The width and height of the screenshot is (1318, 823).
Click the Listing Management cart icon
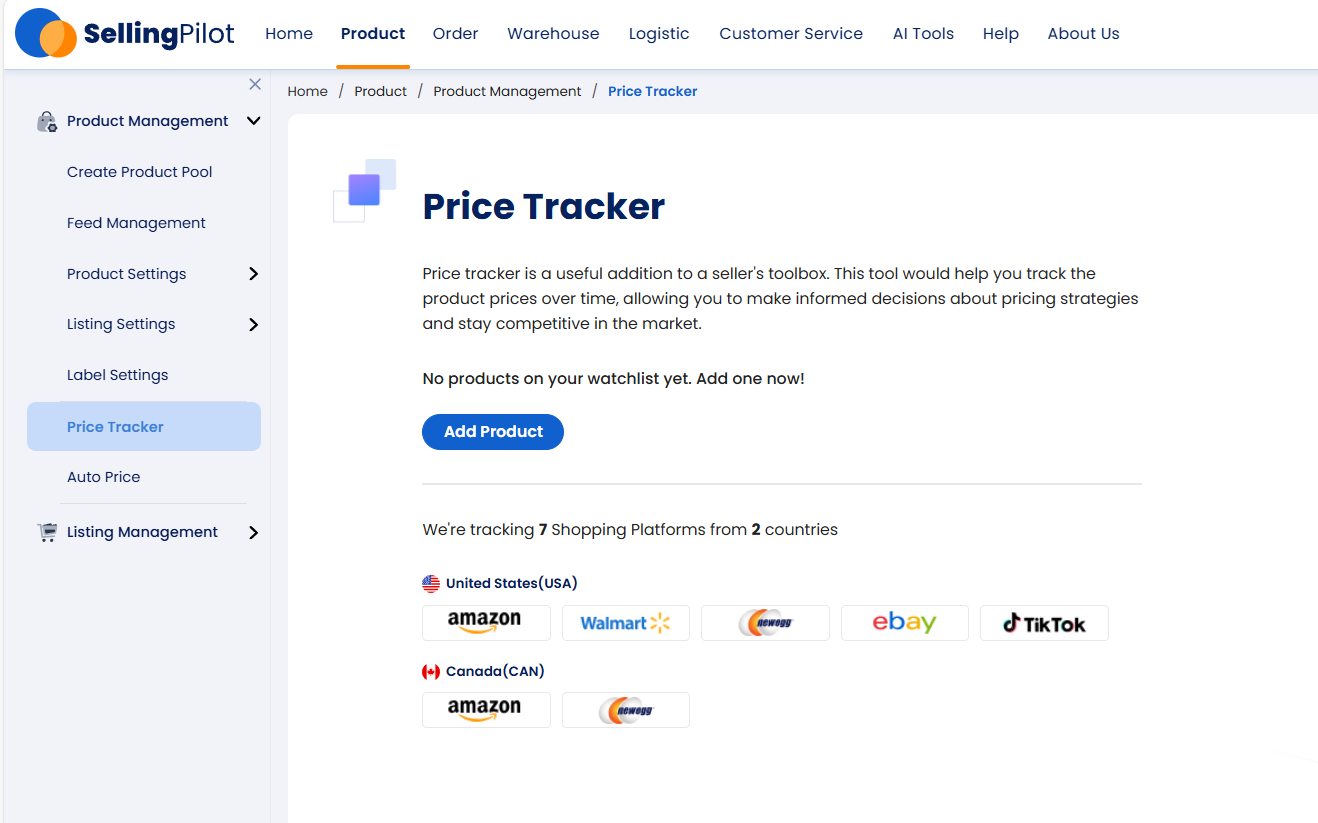[47, 532]
